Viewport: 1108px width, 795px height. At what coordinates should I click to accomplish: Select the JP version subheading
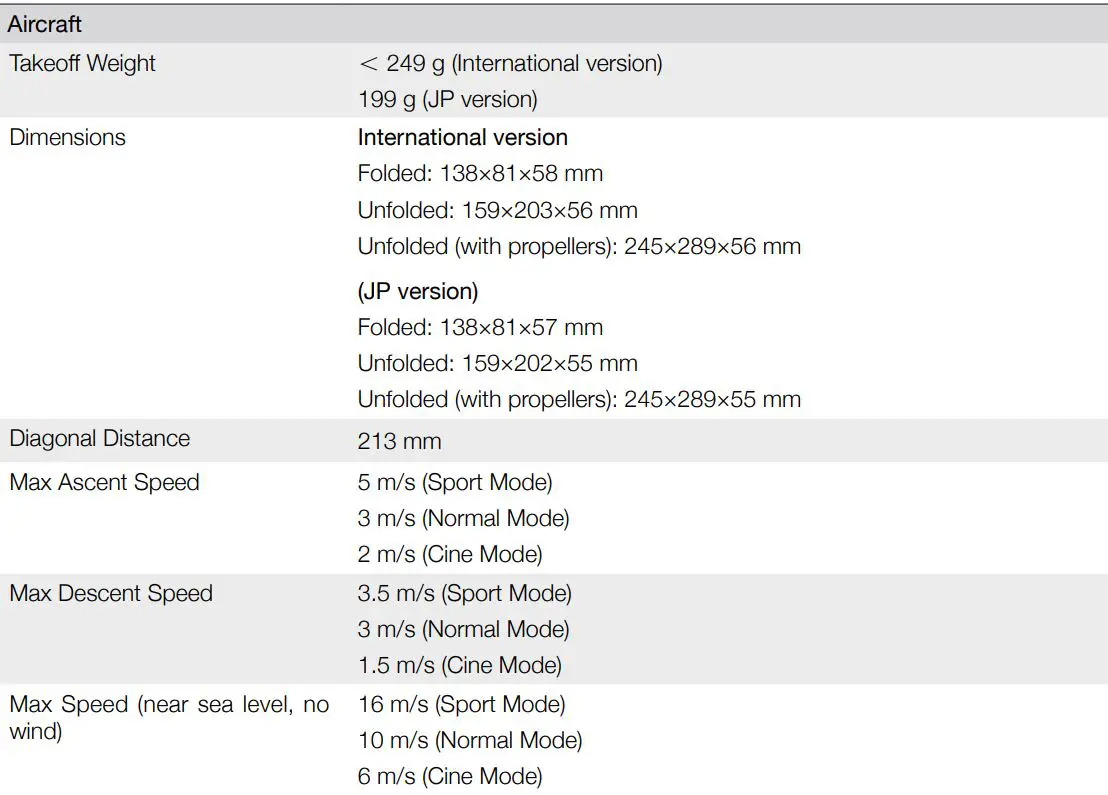click(417, 291)
